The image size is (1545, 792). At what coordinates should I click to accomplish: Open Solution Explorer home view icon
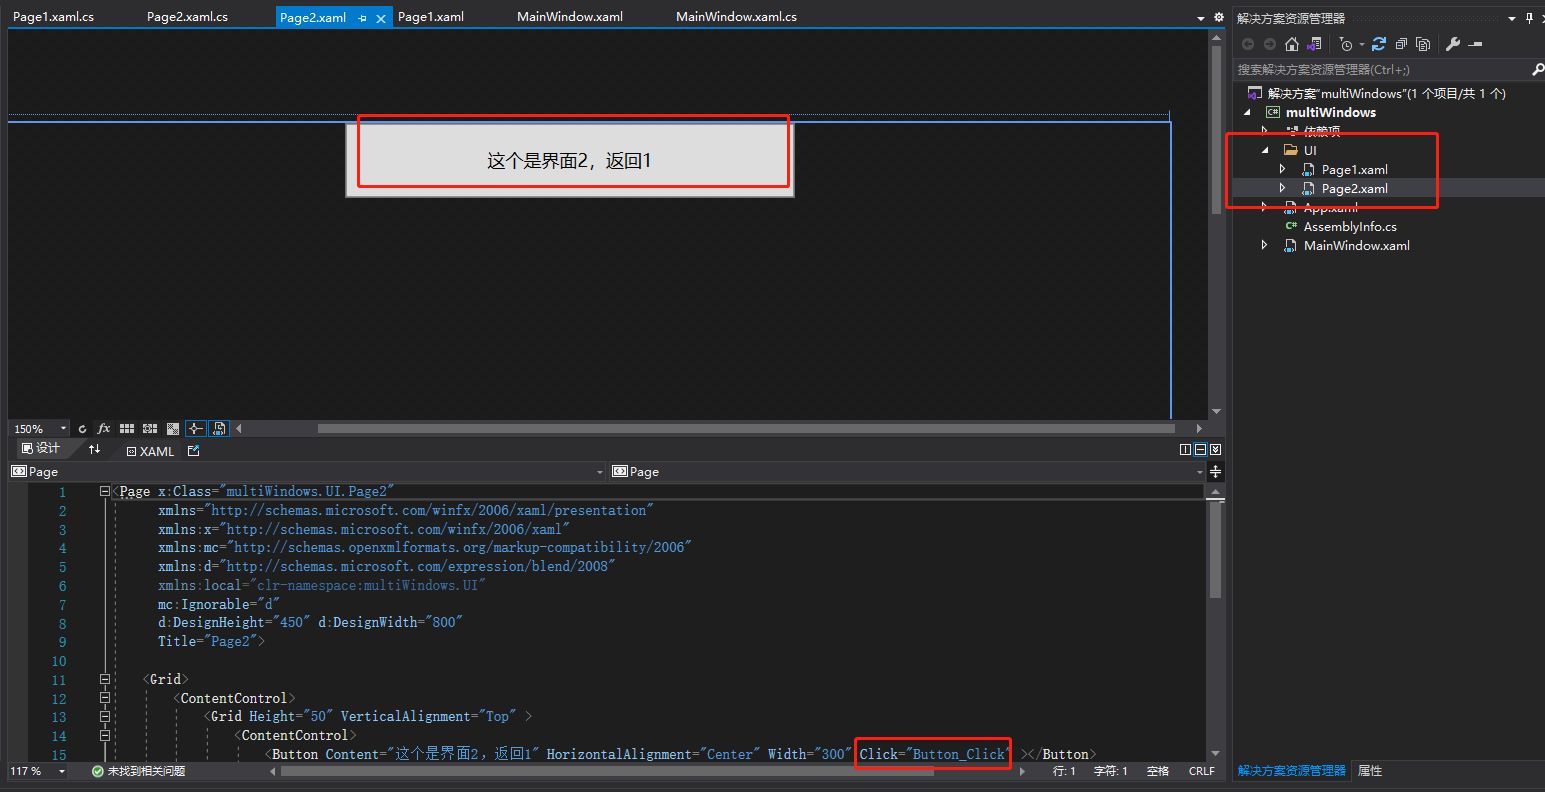pos(1292,44)
